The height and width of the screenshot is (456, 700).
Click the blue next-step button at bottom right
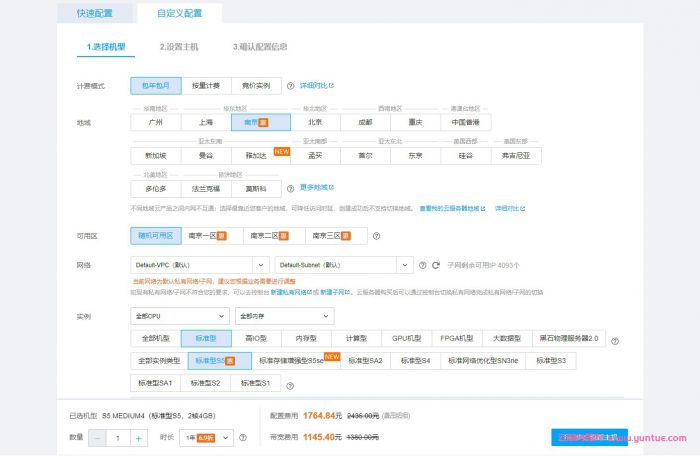[x=588, y=437]
